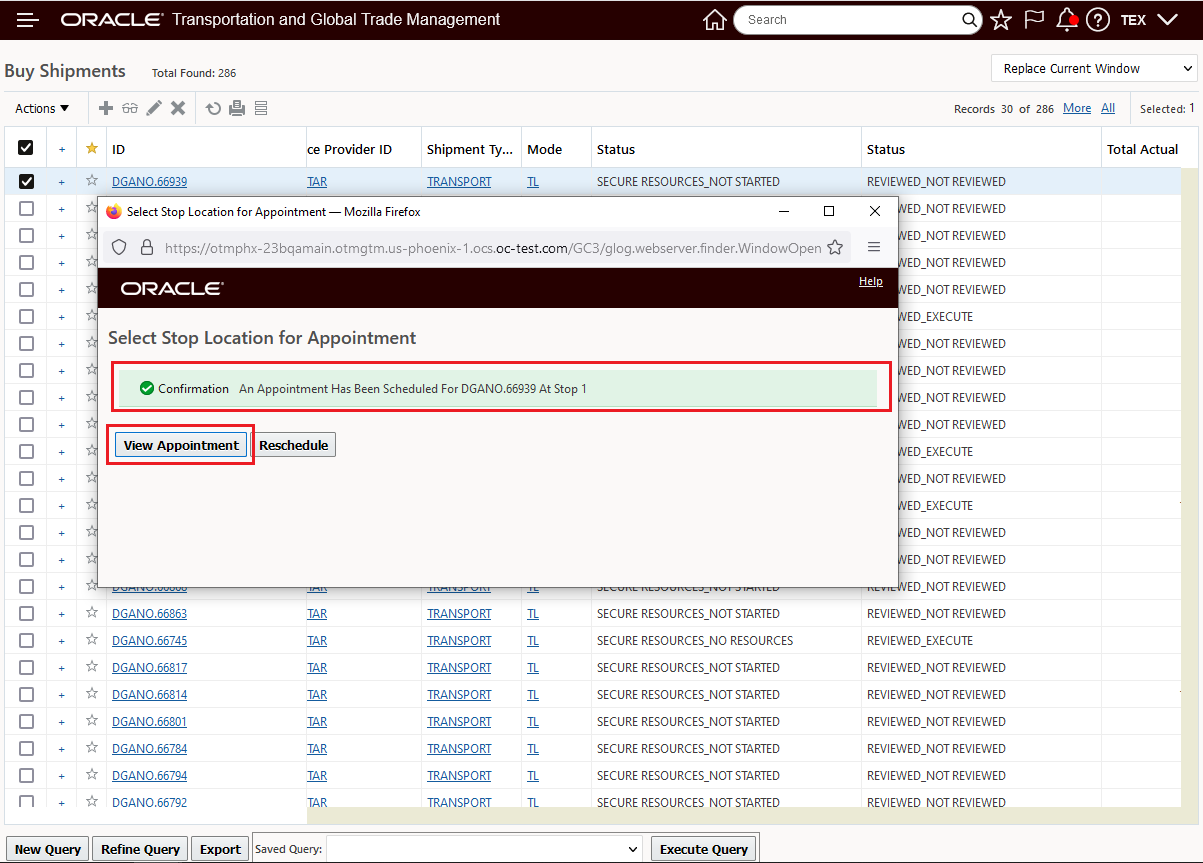Click the Print toolbar icon

click(237, 108)
